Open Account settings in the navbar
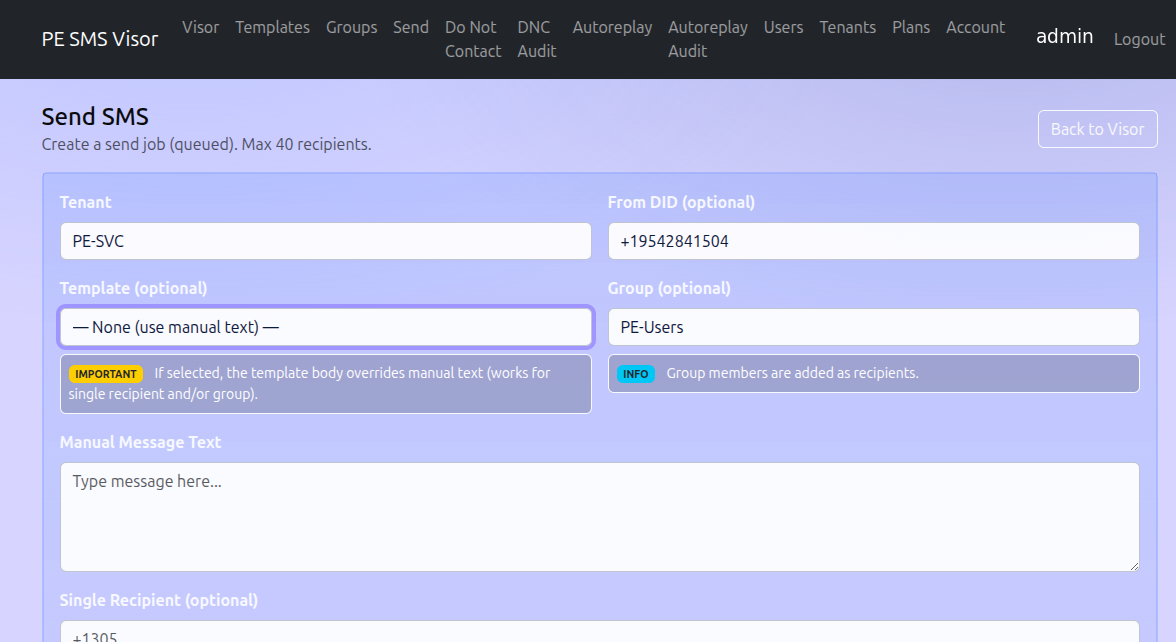This screenshot has height=642, width=1176. click(x=975, y=27)
